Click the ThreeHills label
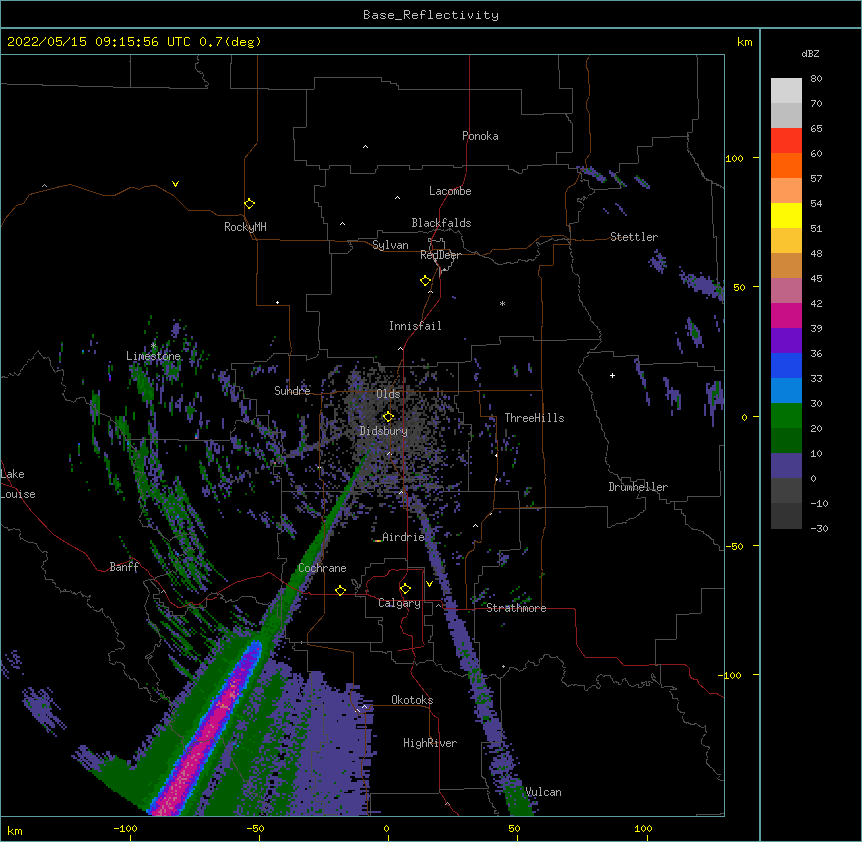Image resolution: width=862 pixels, height=842 pixels. [534, 418]
